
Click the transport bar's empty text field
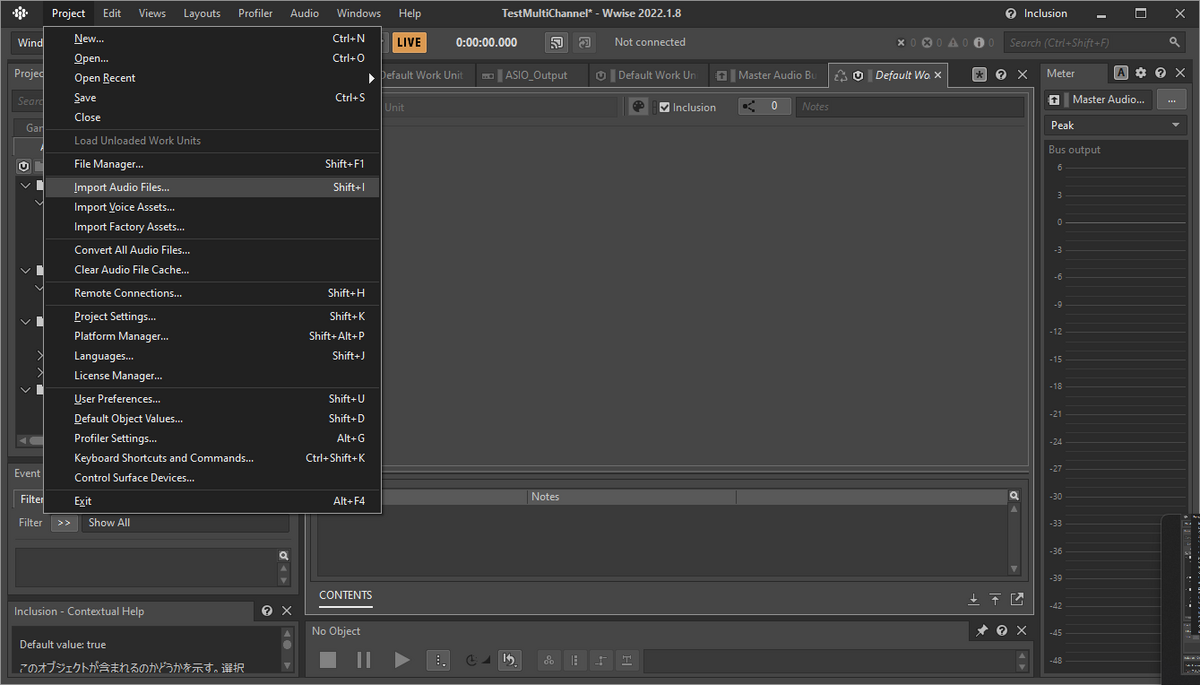830,660
